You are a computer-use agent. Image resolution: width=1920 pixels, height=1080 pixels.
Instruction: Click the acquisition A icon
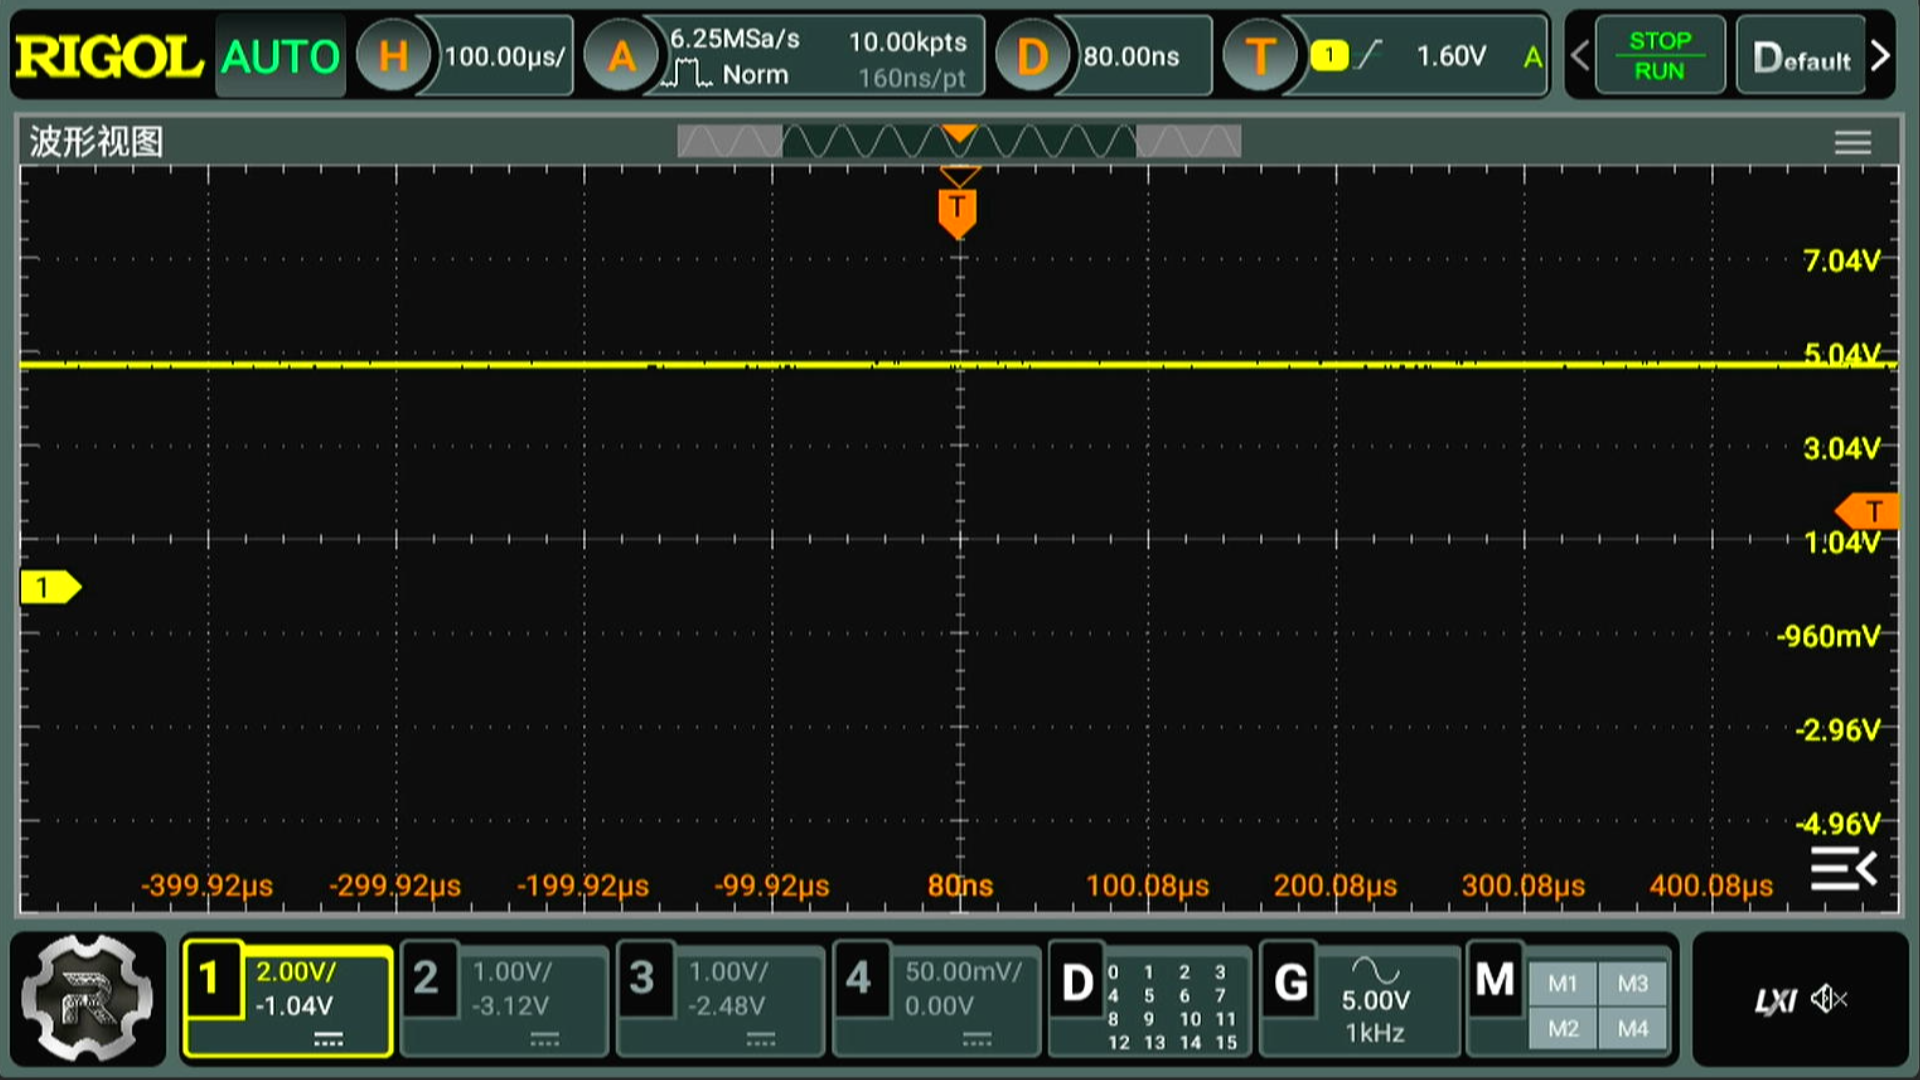click(621, 57)
